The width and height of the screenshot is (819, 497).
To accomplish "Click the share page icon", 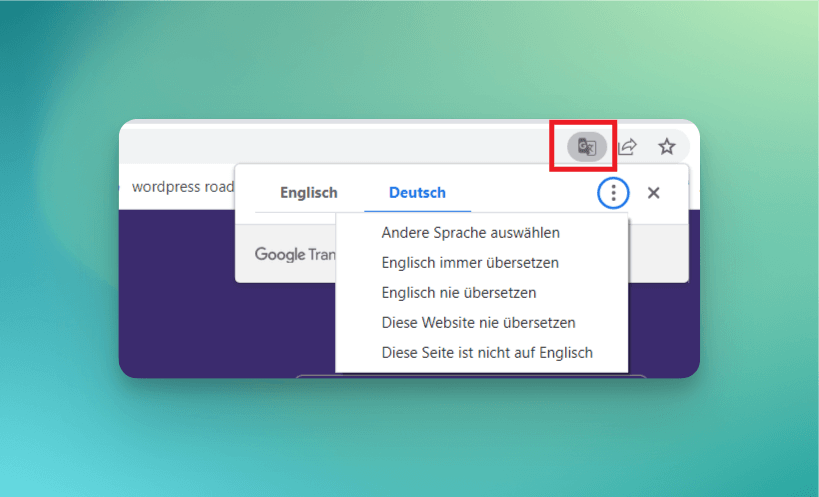I will [627, 147].
